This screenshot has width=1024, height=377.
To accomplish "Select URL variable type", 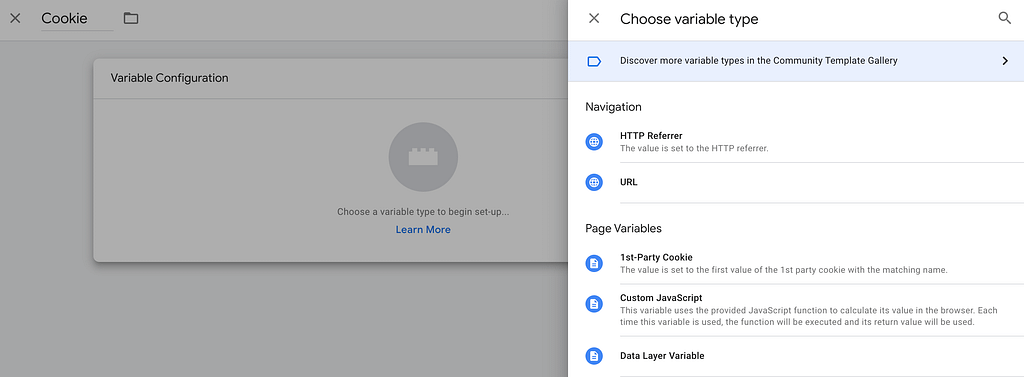I will click(796, 182).
